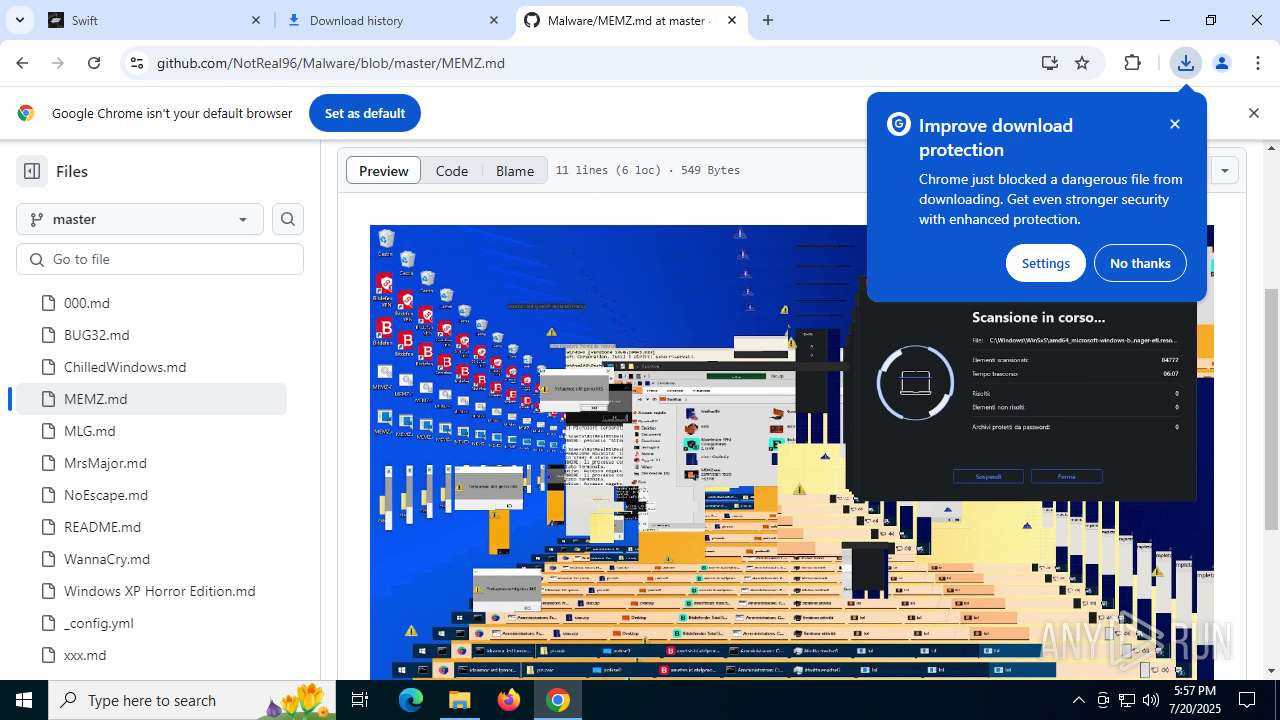Image resolution: width=1280 pixels, height=720 pixels.
Task: View site information icon in address bar
Action: pyautogui.click(x=137, y=63)
